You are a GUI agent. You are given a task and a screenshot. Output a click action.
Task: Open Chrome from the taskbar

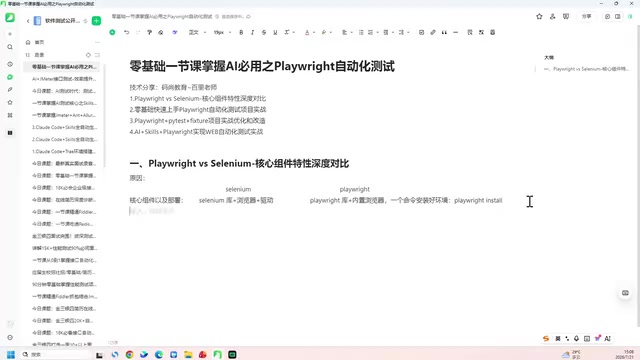pos(129,354)
